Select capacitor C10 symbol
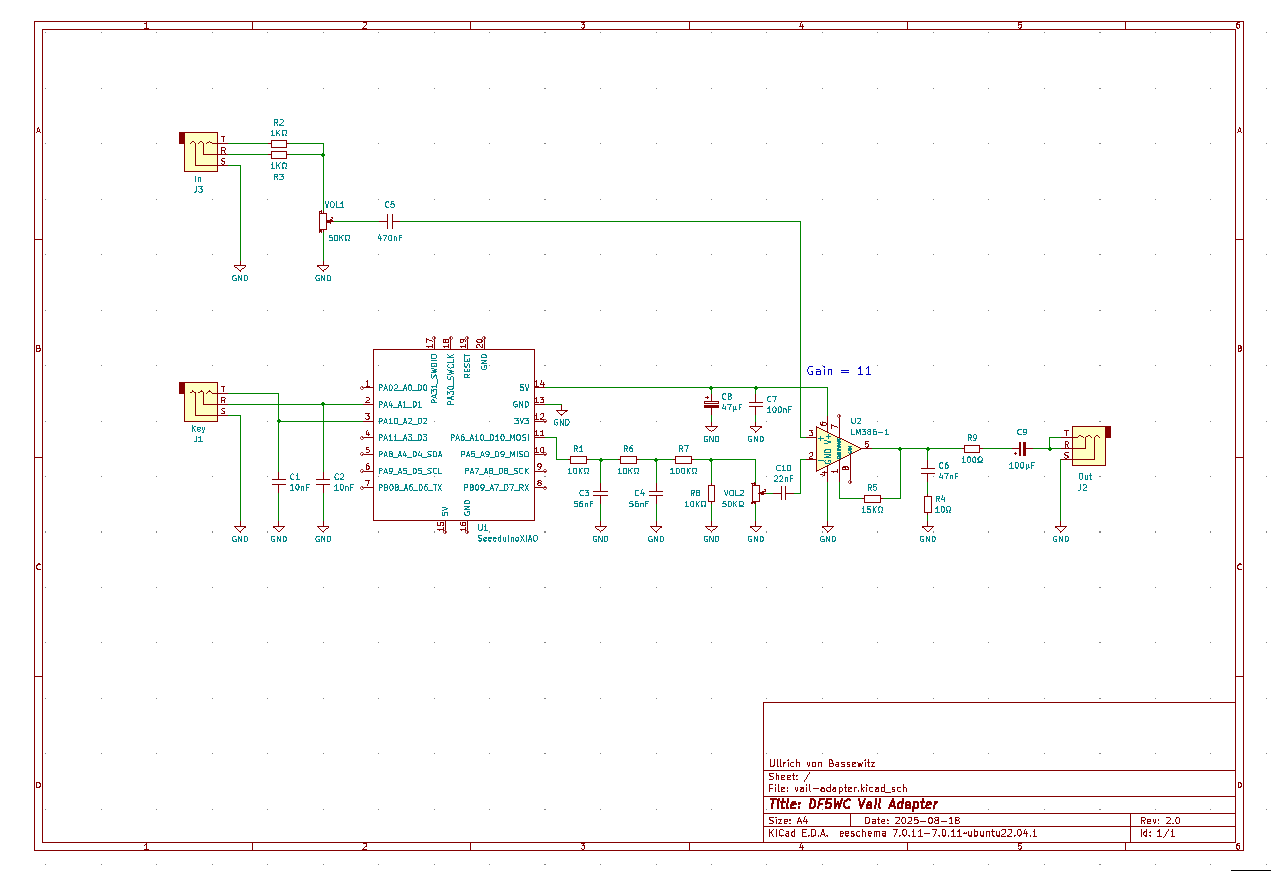This screenshot has height=871, width=1280. pos(783,492)
